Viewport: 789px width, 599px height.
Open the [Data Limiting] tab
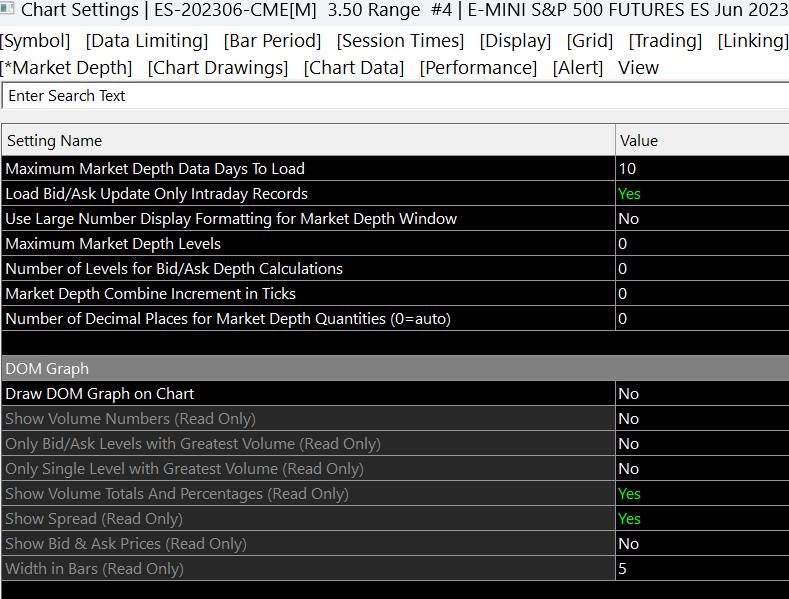147,41
